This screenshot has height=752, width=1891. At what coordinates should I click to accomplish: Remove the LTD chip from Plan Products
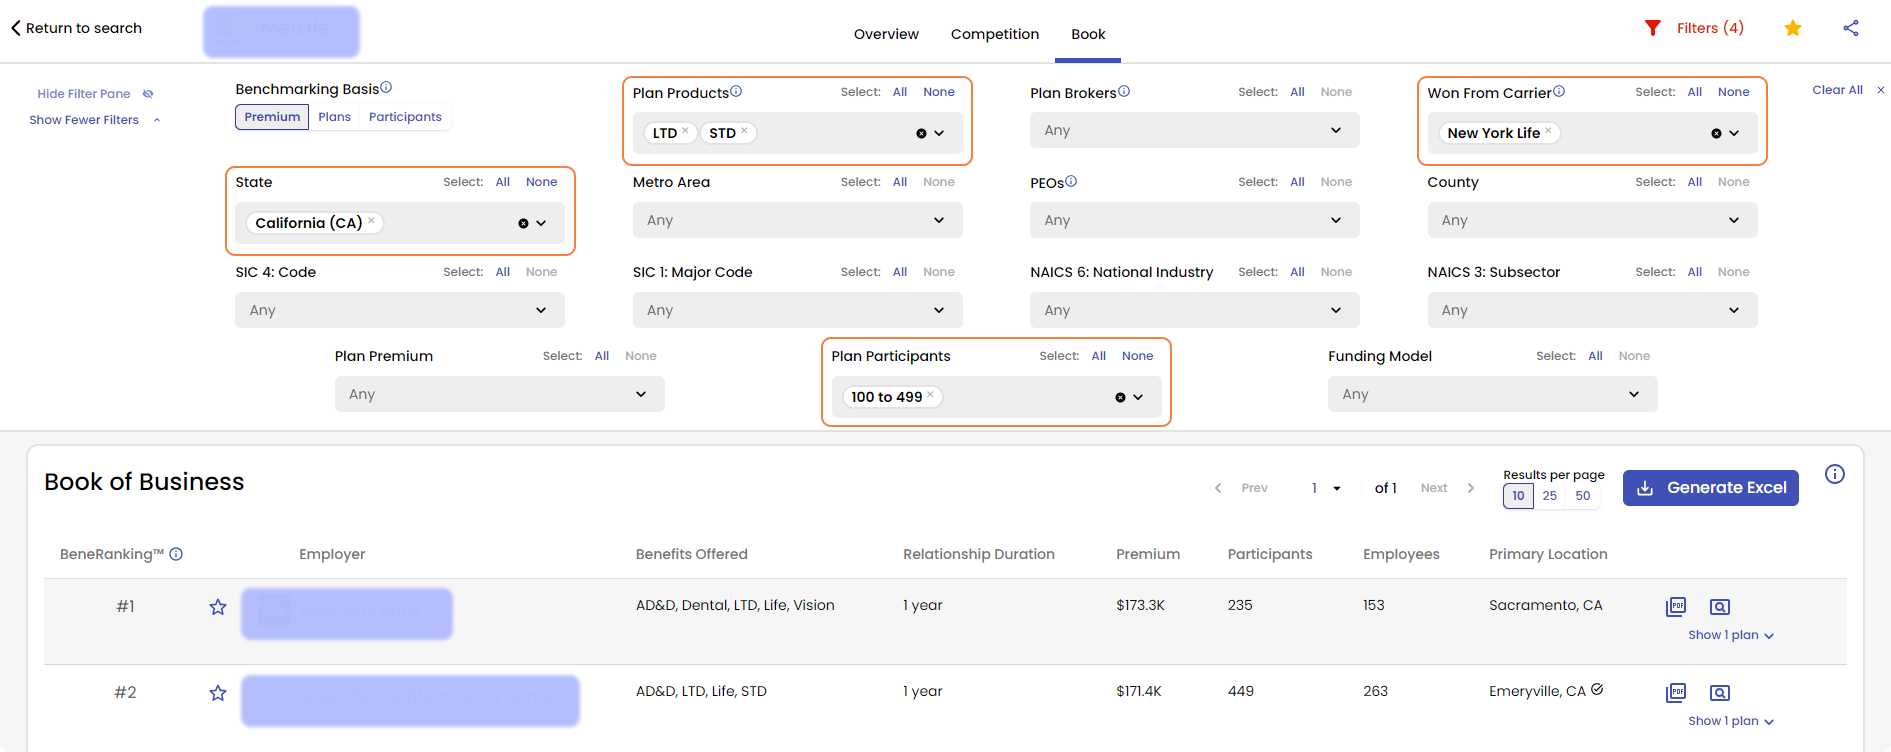coord(685,130)
